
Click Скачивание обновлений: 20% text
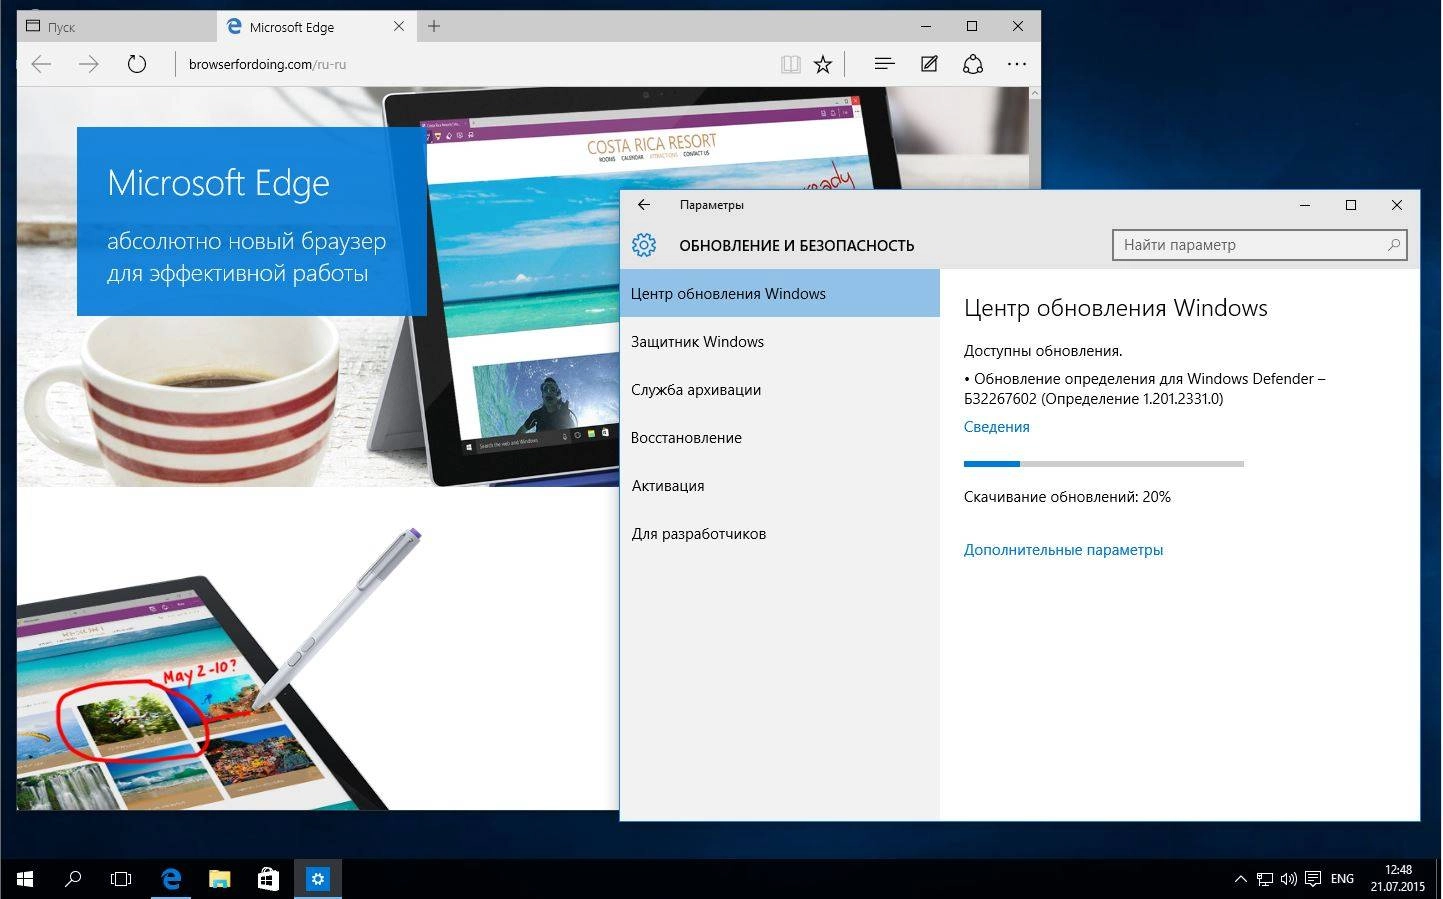coord(1067,496)
